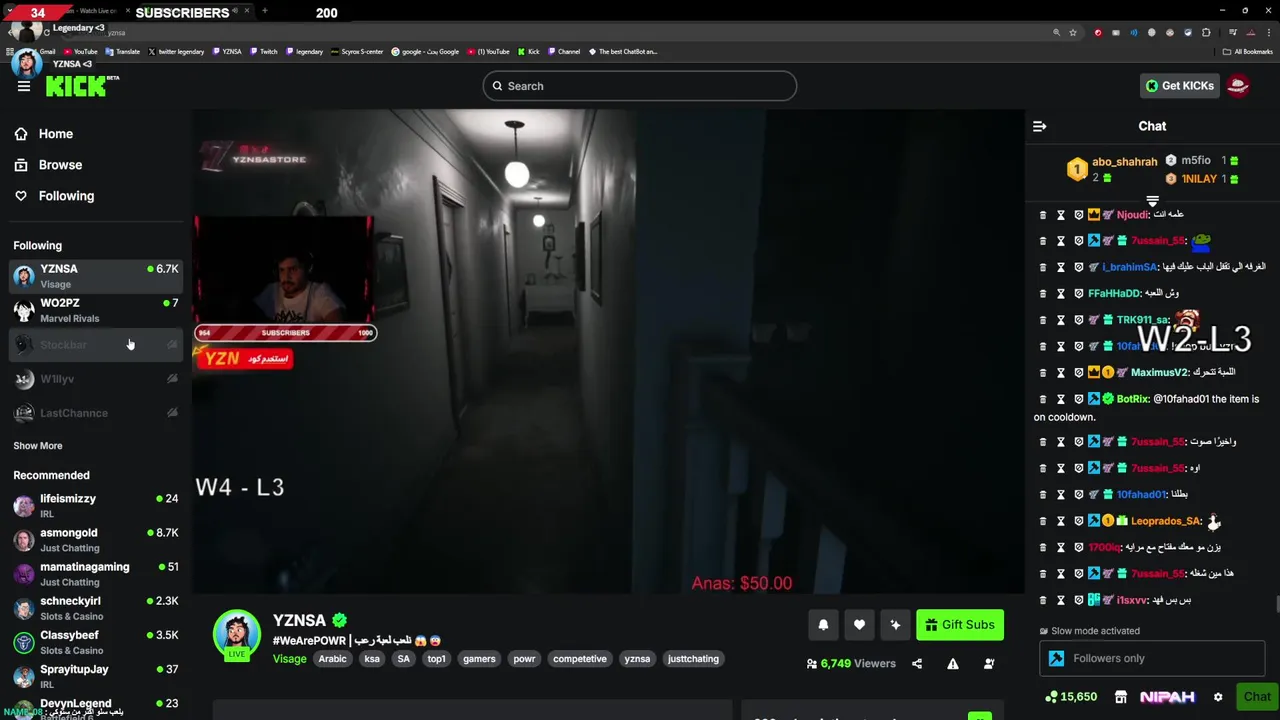Click into the Search field
The height and width of the screenshot is (720, 1280).
[640, 86]
